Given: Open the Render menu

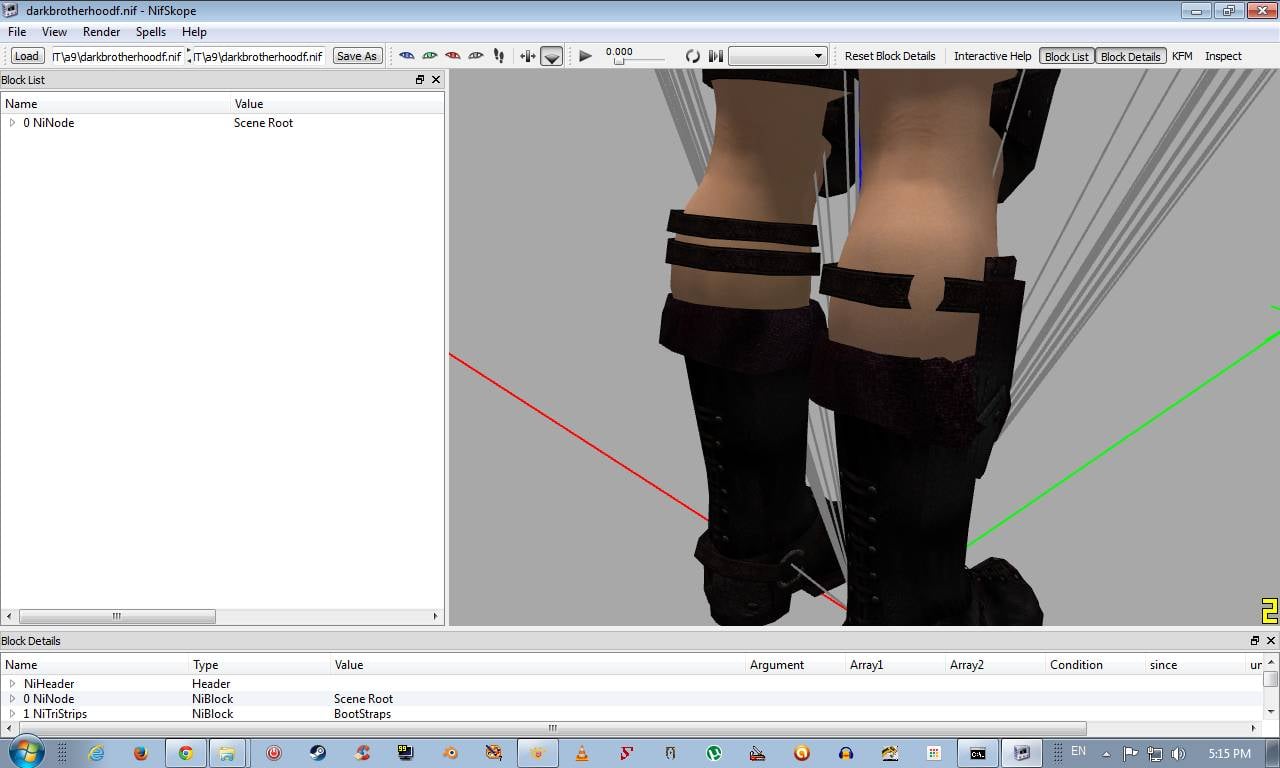Looking at the screenshot, I should [101, 32].
